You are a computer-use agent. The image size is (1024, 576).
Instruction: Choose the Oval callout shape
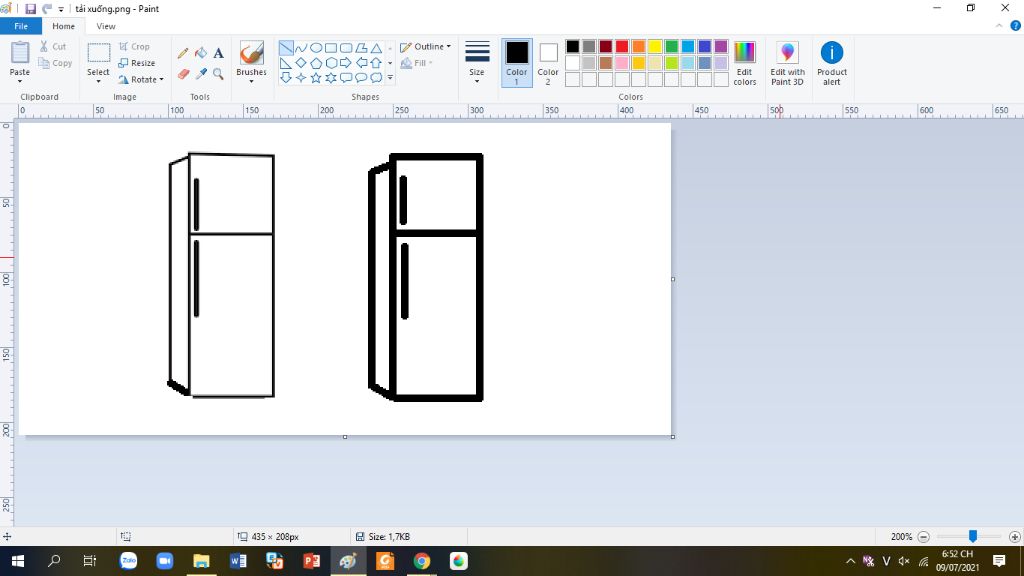point(361,78)
